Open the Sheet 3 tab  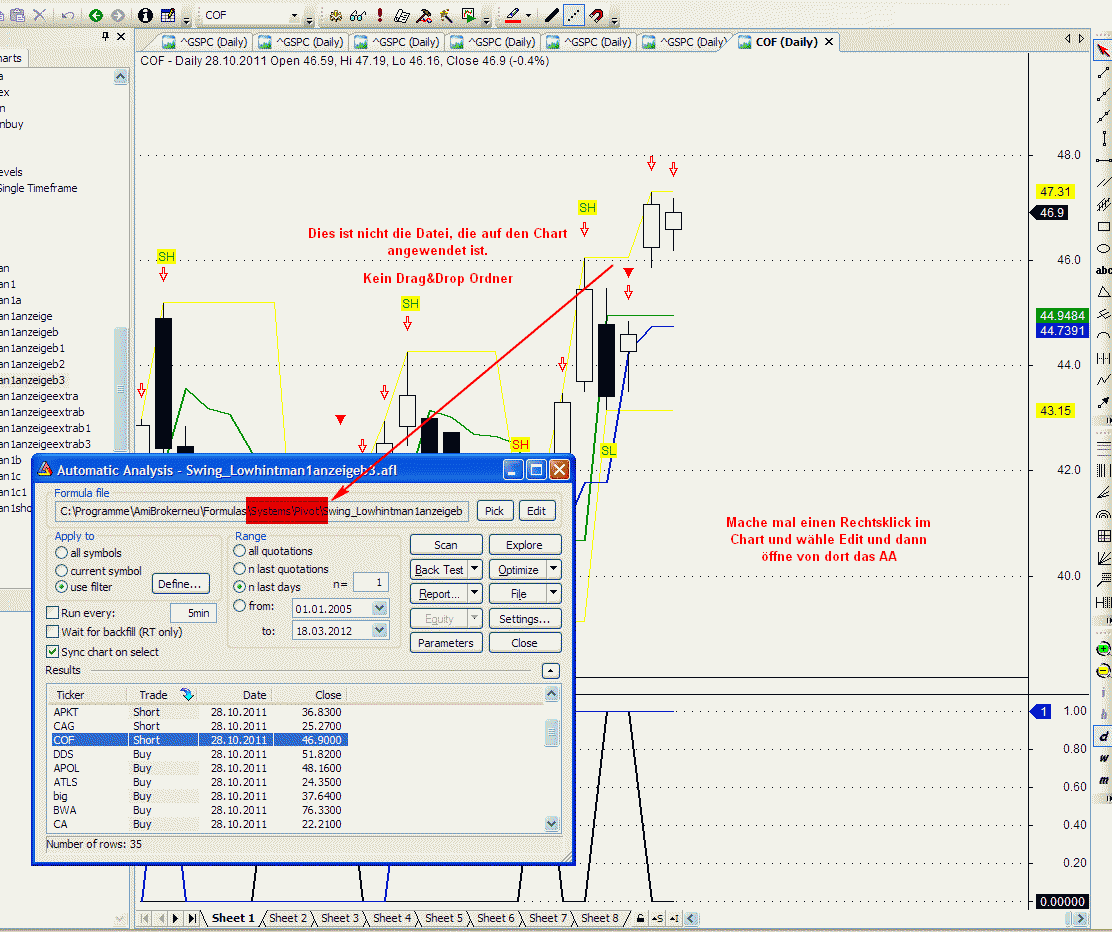340,918
